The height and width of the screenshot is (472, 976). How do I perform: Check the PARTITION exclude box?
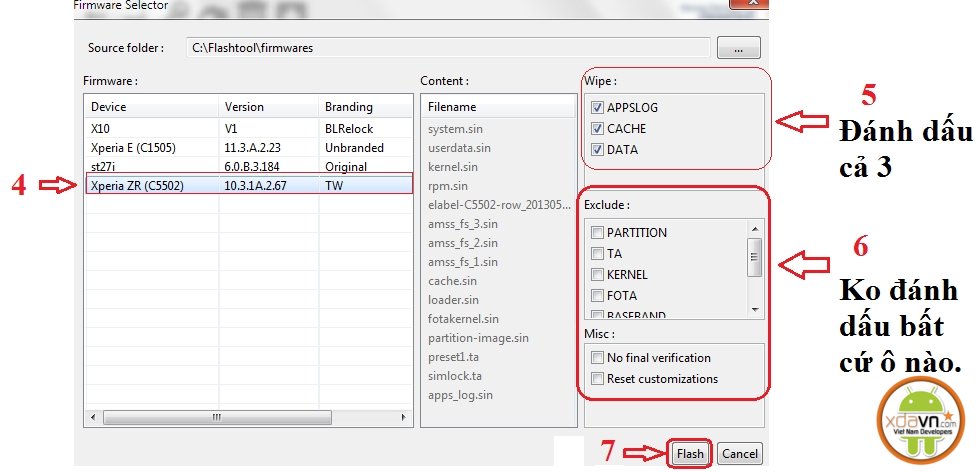(x=598, y=233)
